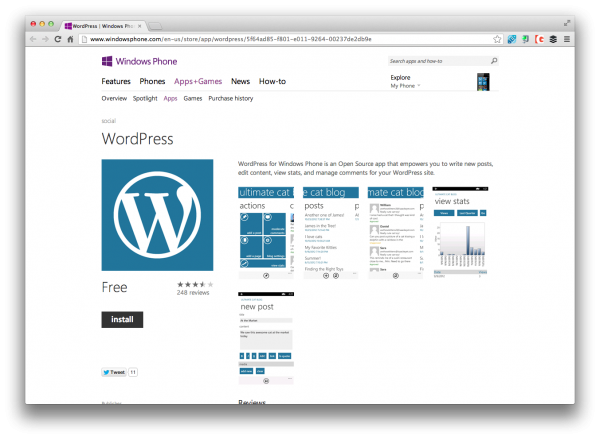Click the tweet count 11 bubble

133,372
